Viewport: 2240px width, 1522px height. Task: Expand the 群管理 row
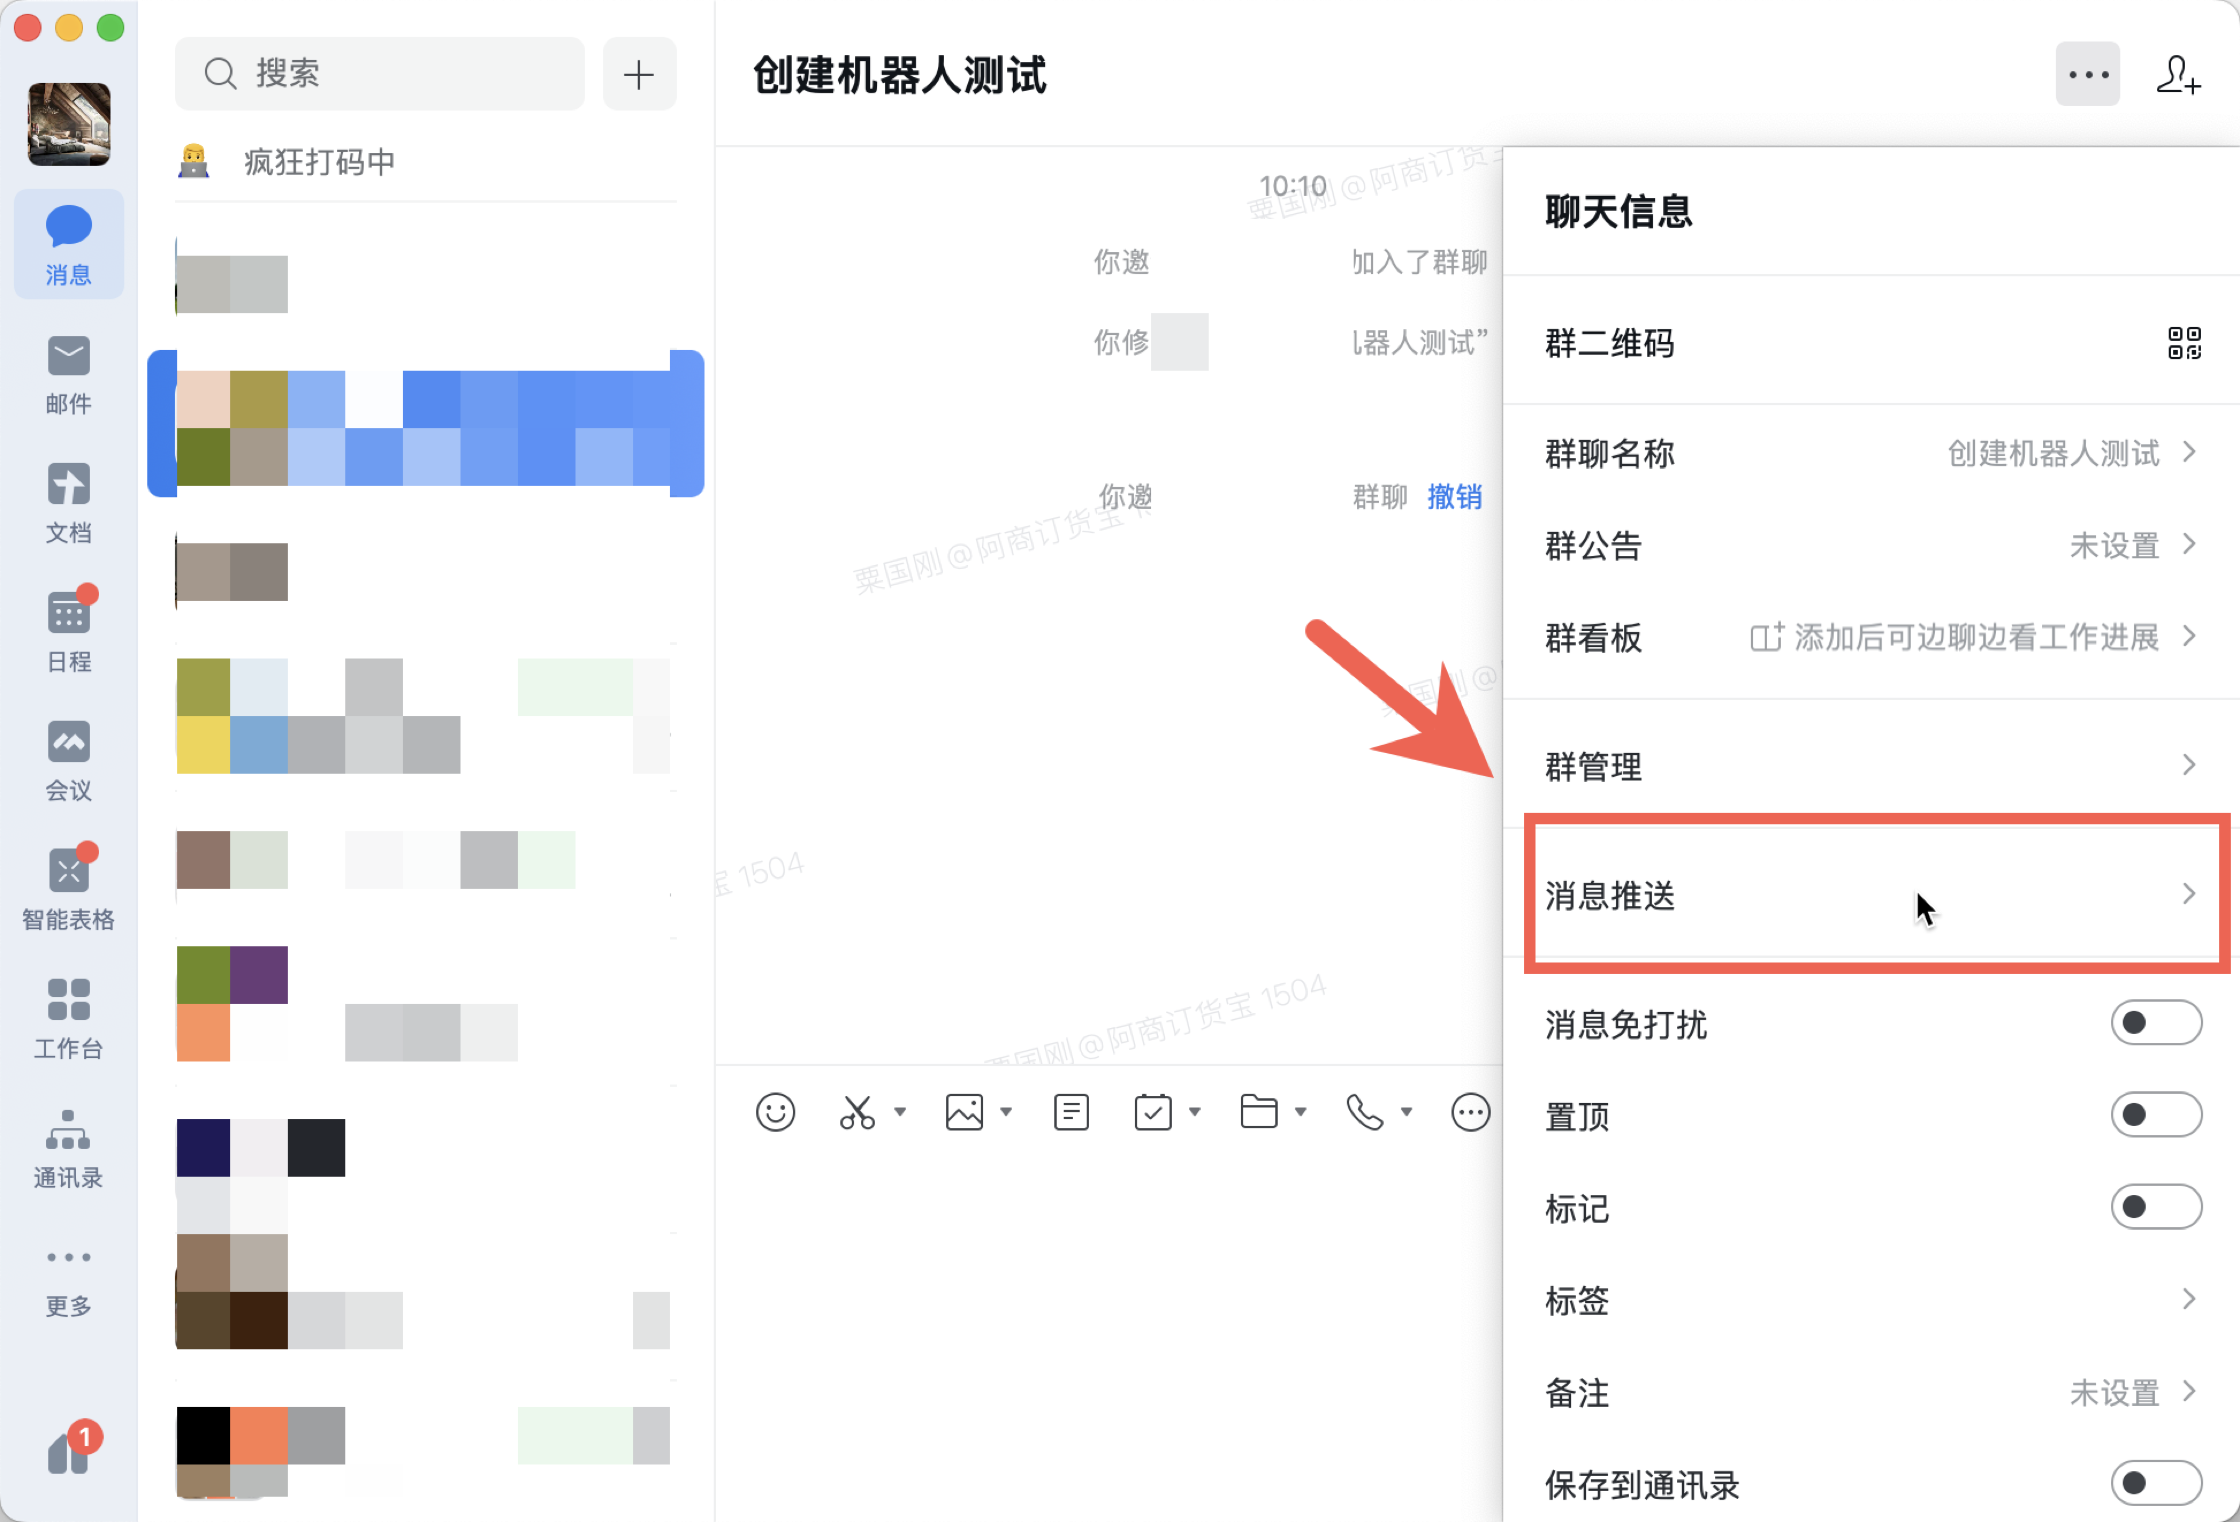pyautogui.click(x=1870, y=766)
